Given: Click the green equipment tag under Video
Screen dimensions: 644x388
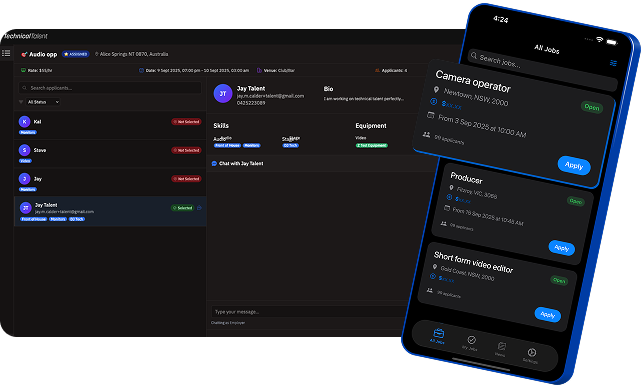Looking at the screenshot, I should pos(372,145).
